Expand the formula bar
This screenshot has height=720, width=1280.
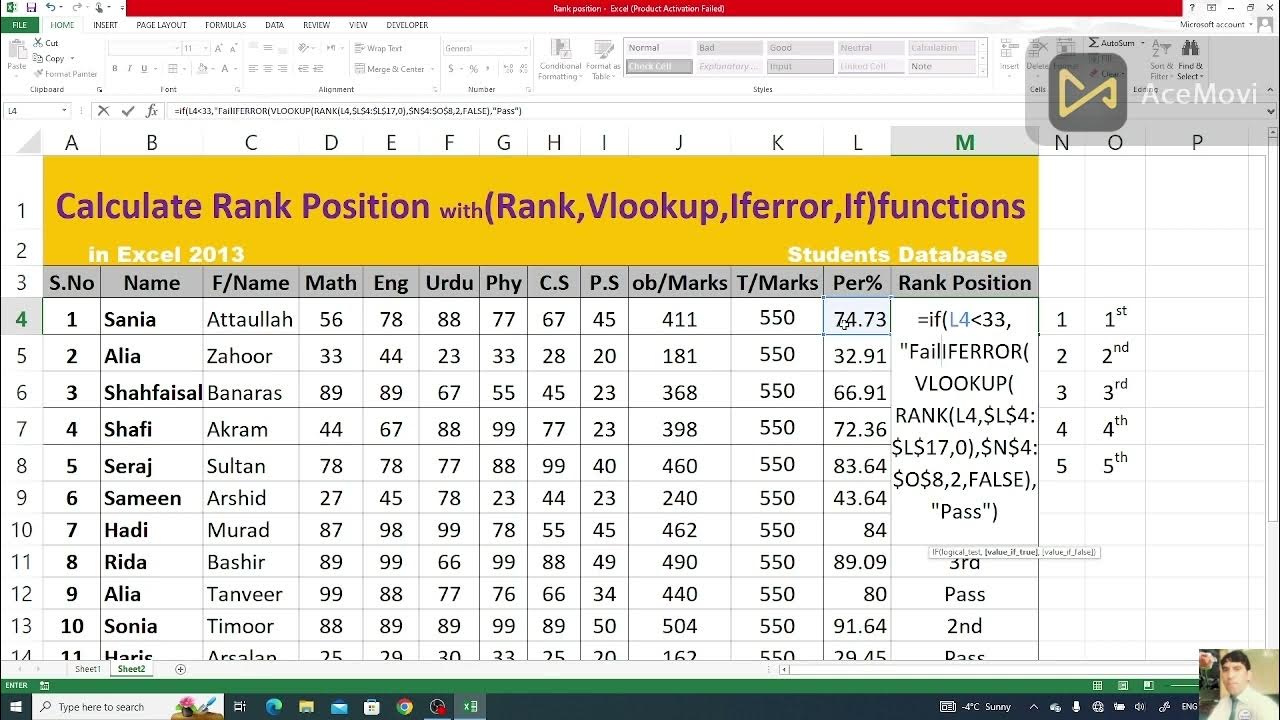tap(1271, 111)
